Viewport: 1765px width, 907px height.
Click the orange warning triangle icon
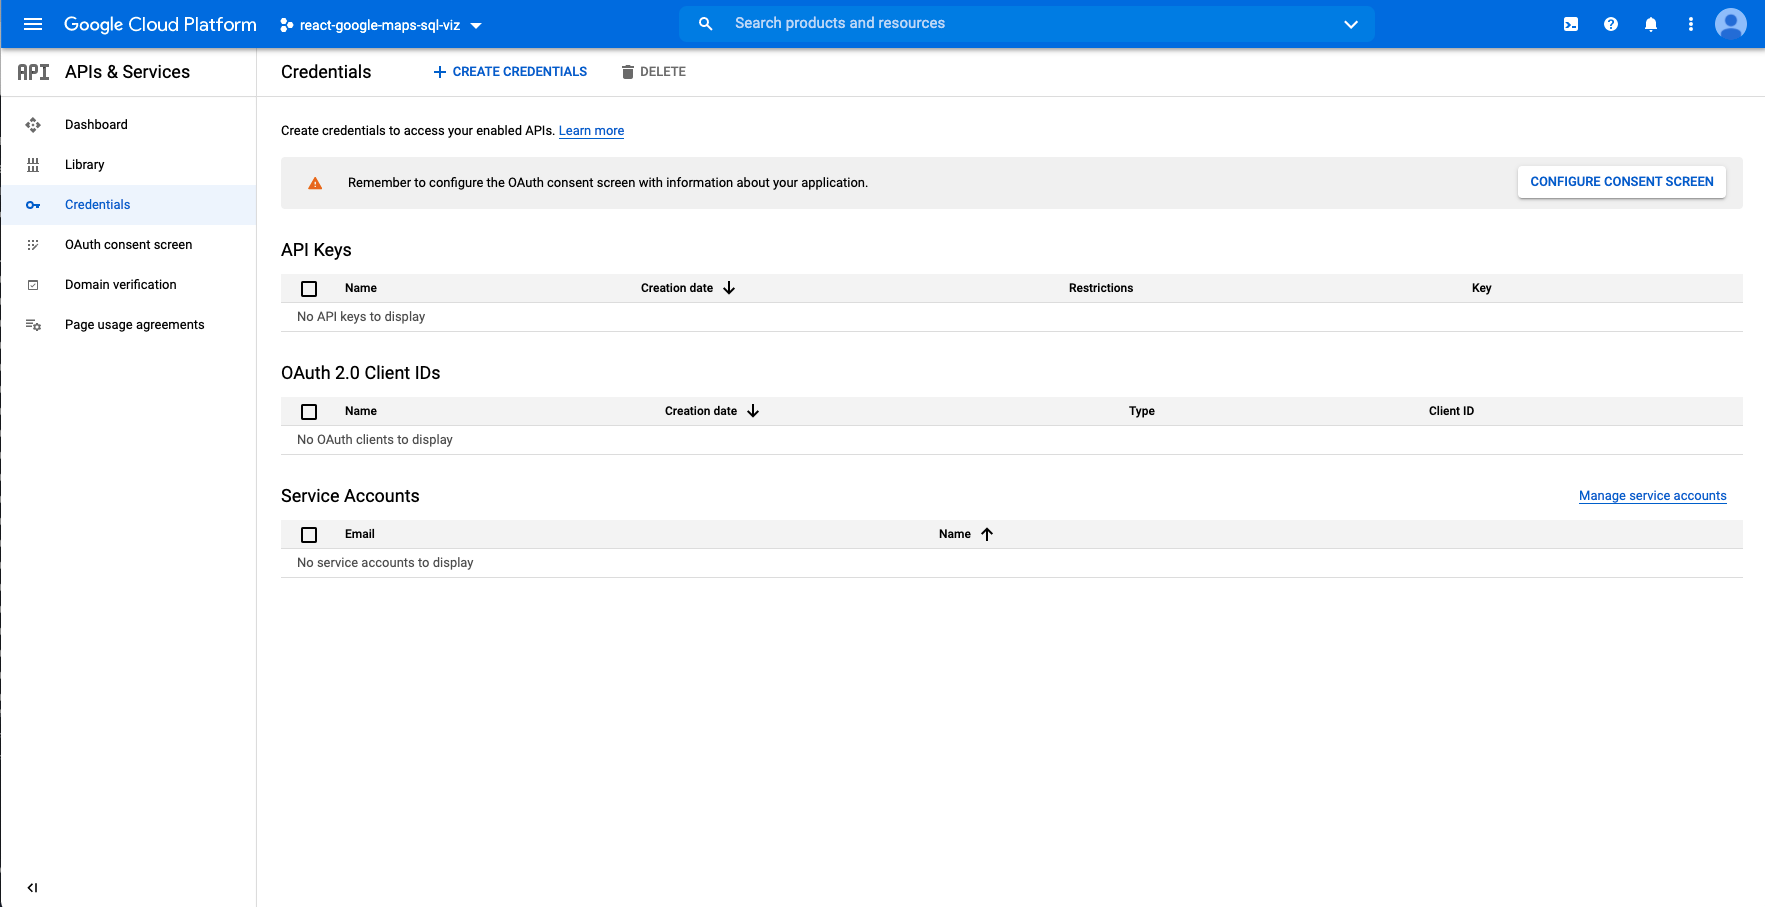[x=315, y=183]
